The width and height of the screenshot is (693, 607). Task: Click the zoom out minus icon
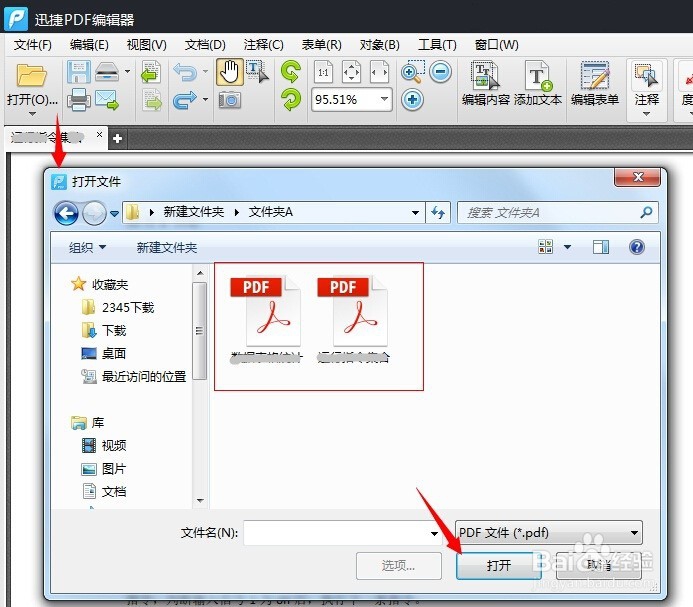(441, 72)
